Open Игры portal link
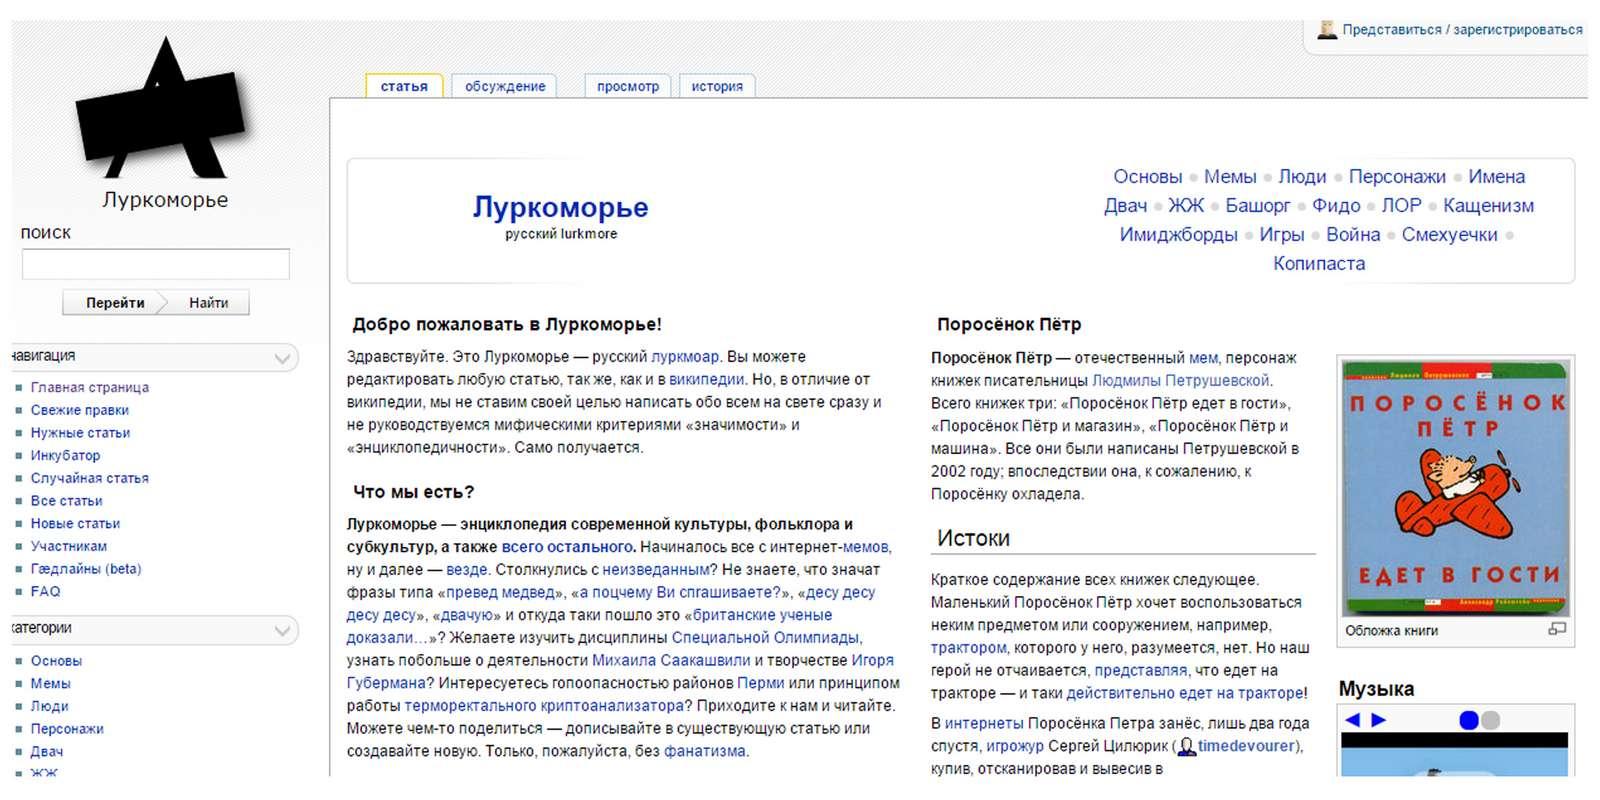Screen dimensions: 1600x800 (x=1282, y=235)
